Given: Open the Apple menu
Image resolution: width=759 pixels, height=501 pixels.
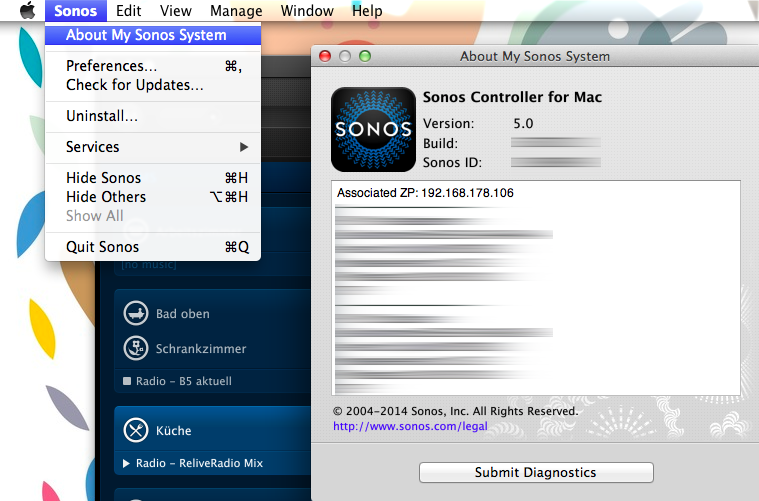Looking at the screenshot, I should [x=28, y=10].
